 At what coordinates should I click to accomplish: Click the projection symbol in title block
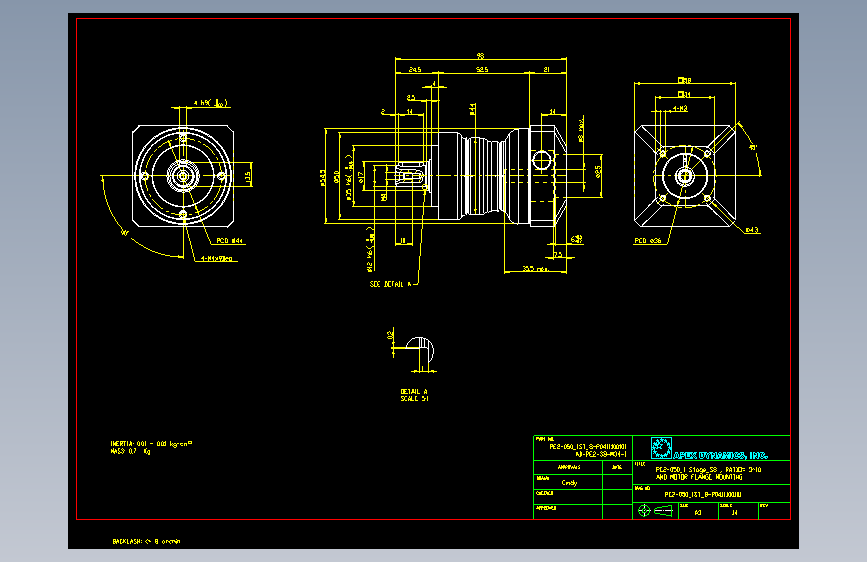click(655, 511)
